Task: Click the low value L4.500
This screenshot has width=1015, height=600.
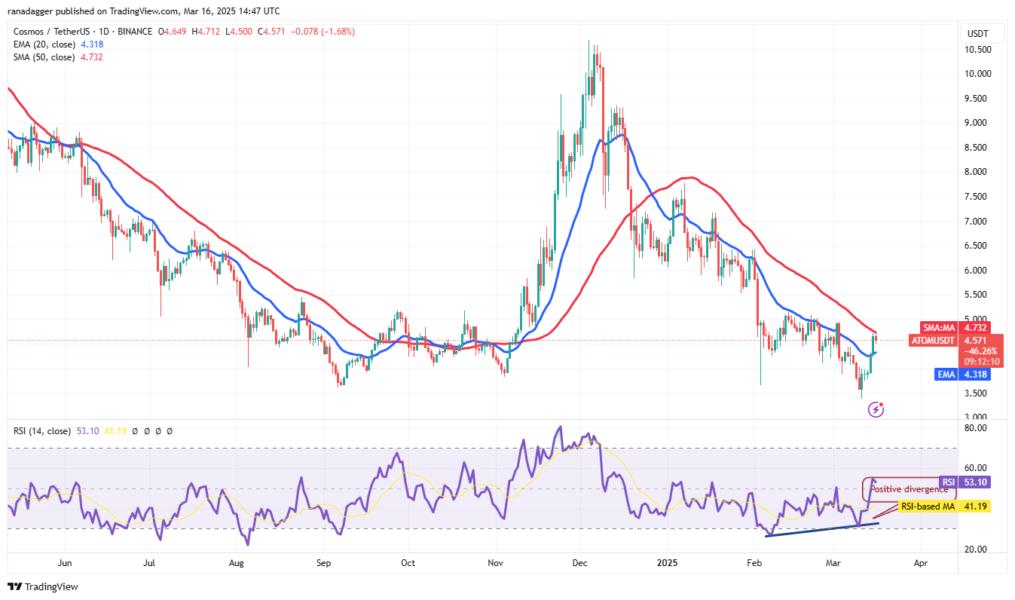Action: (x=239, y=31)
